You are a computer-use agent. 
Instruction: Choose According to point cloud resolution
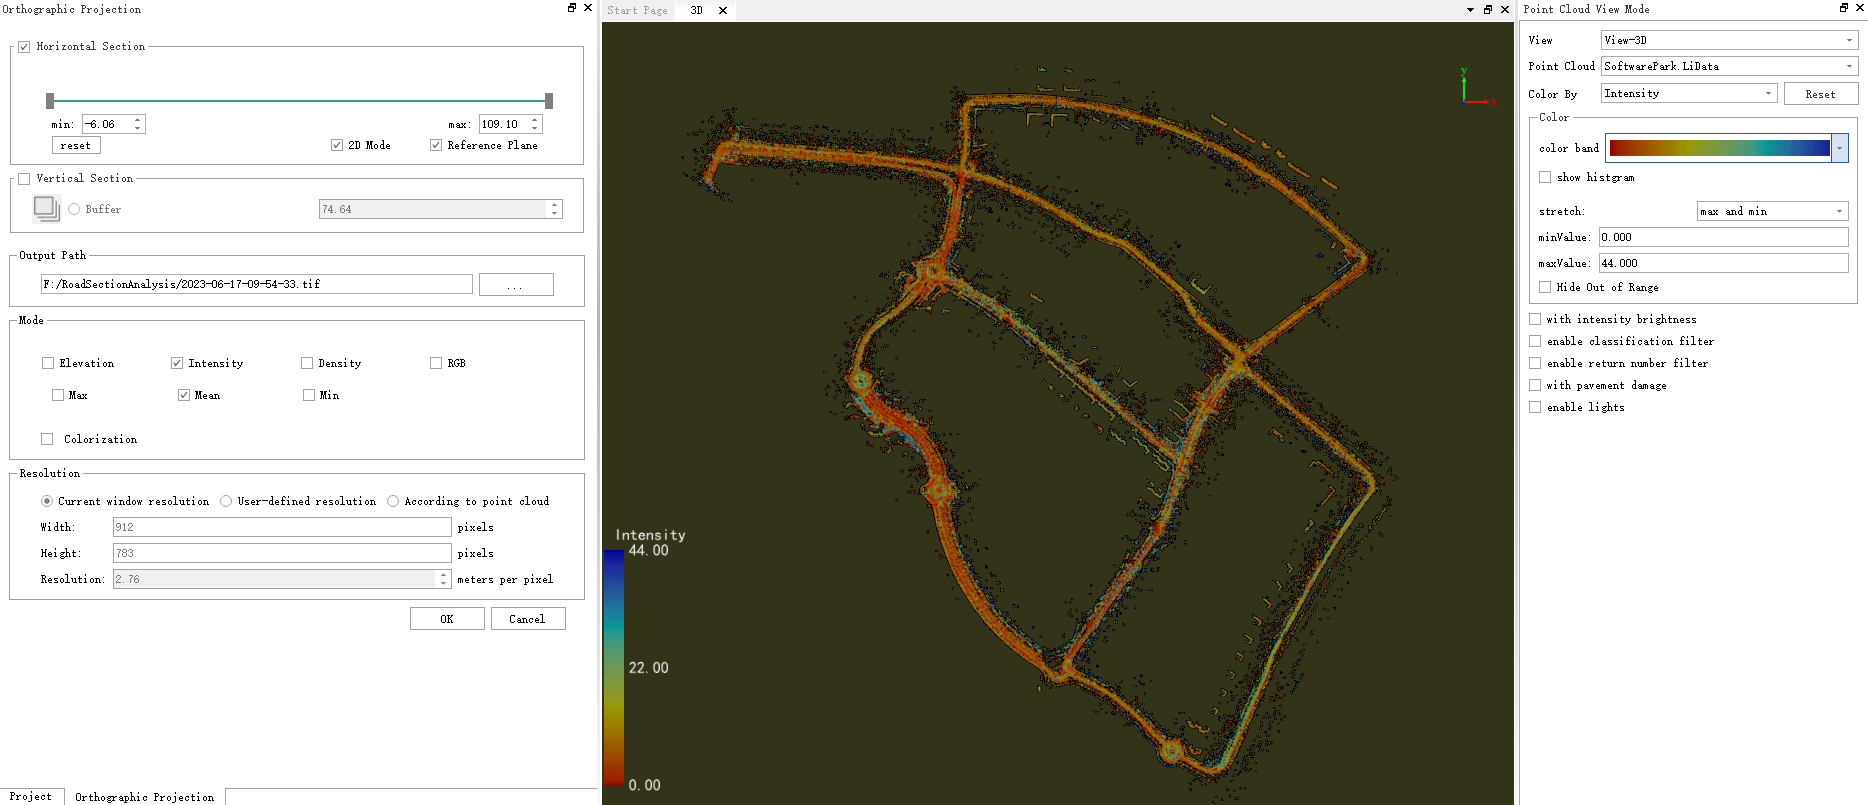(x=393, y=501)
